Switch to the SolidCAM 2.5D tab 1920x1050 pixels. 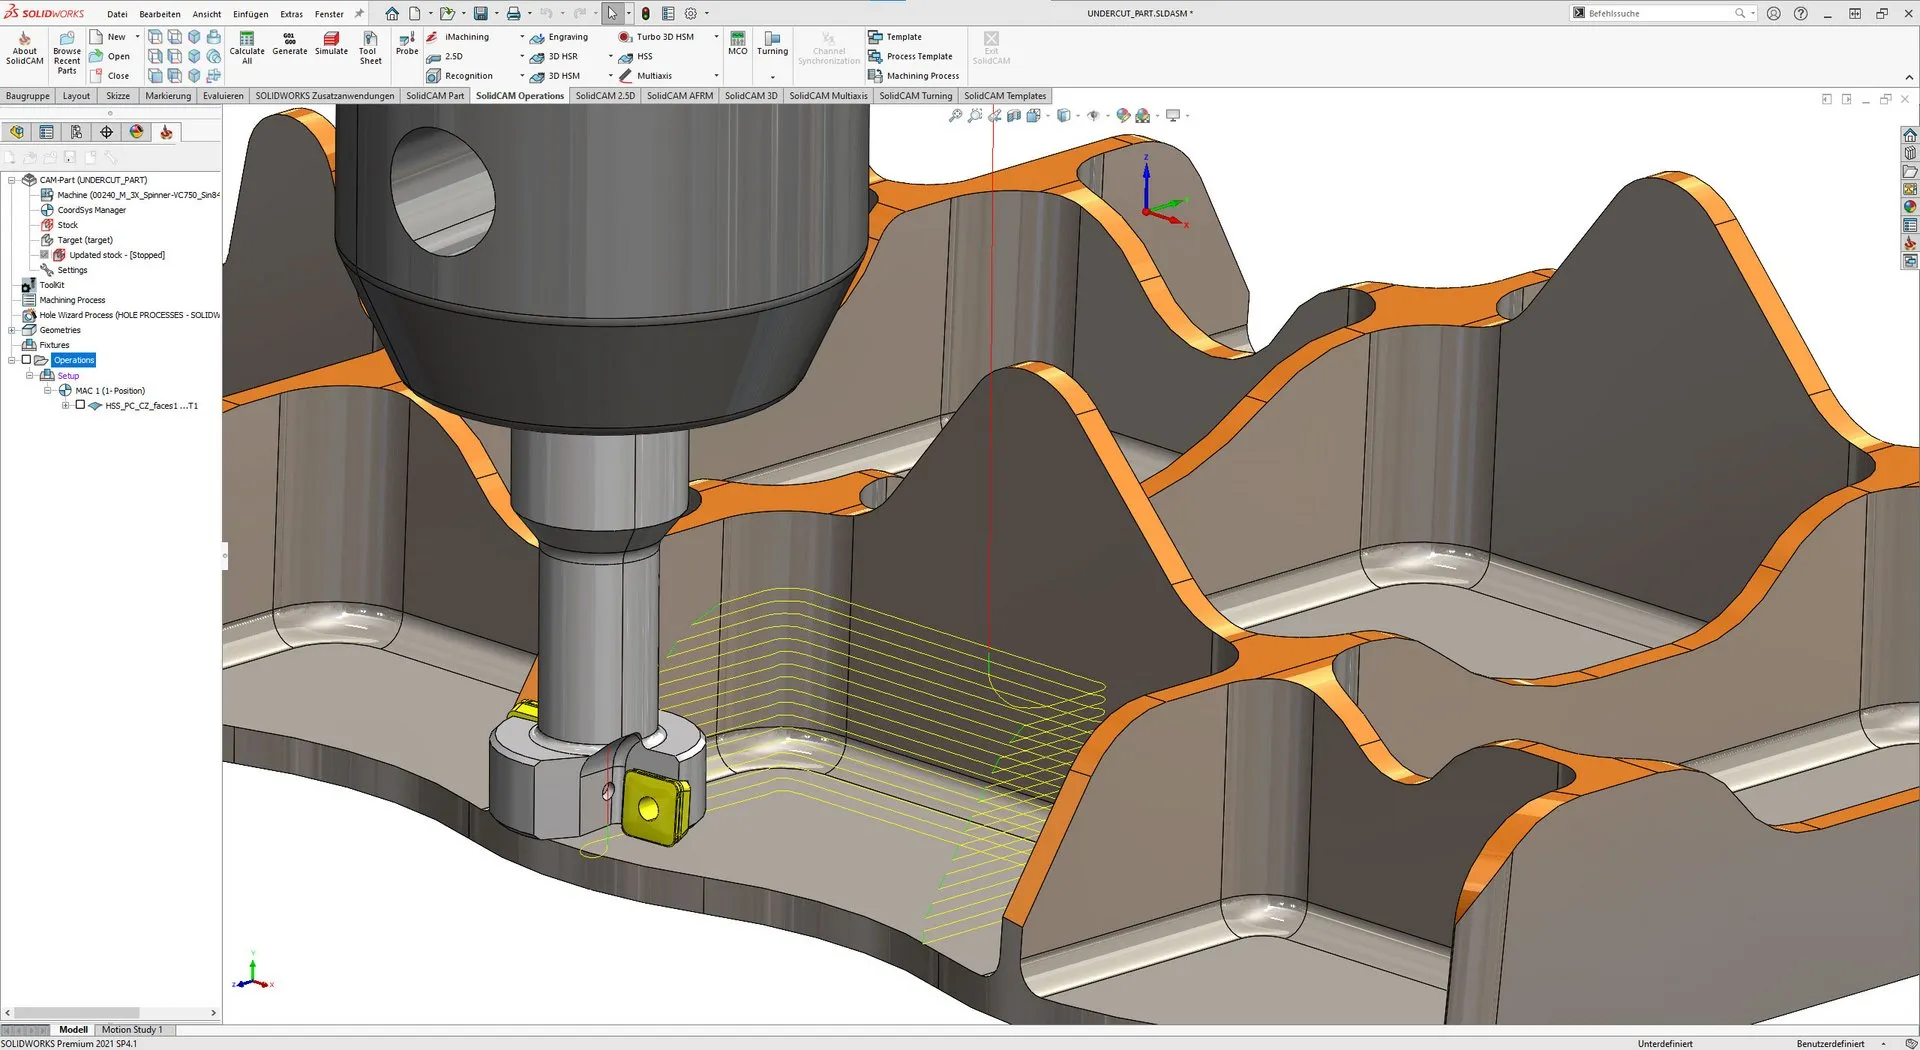604,96
